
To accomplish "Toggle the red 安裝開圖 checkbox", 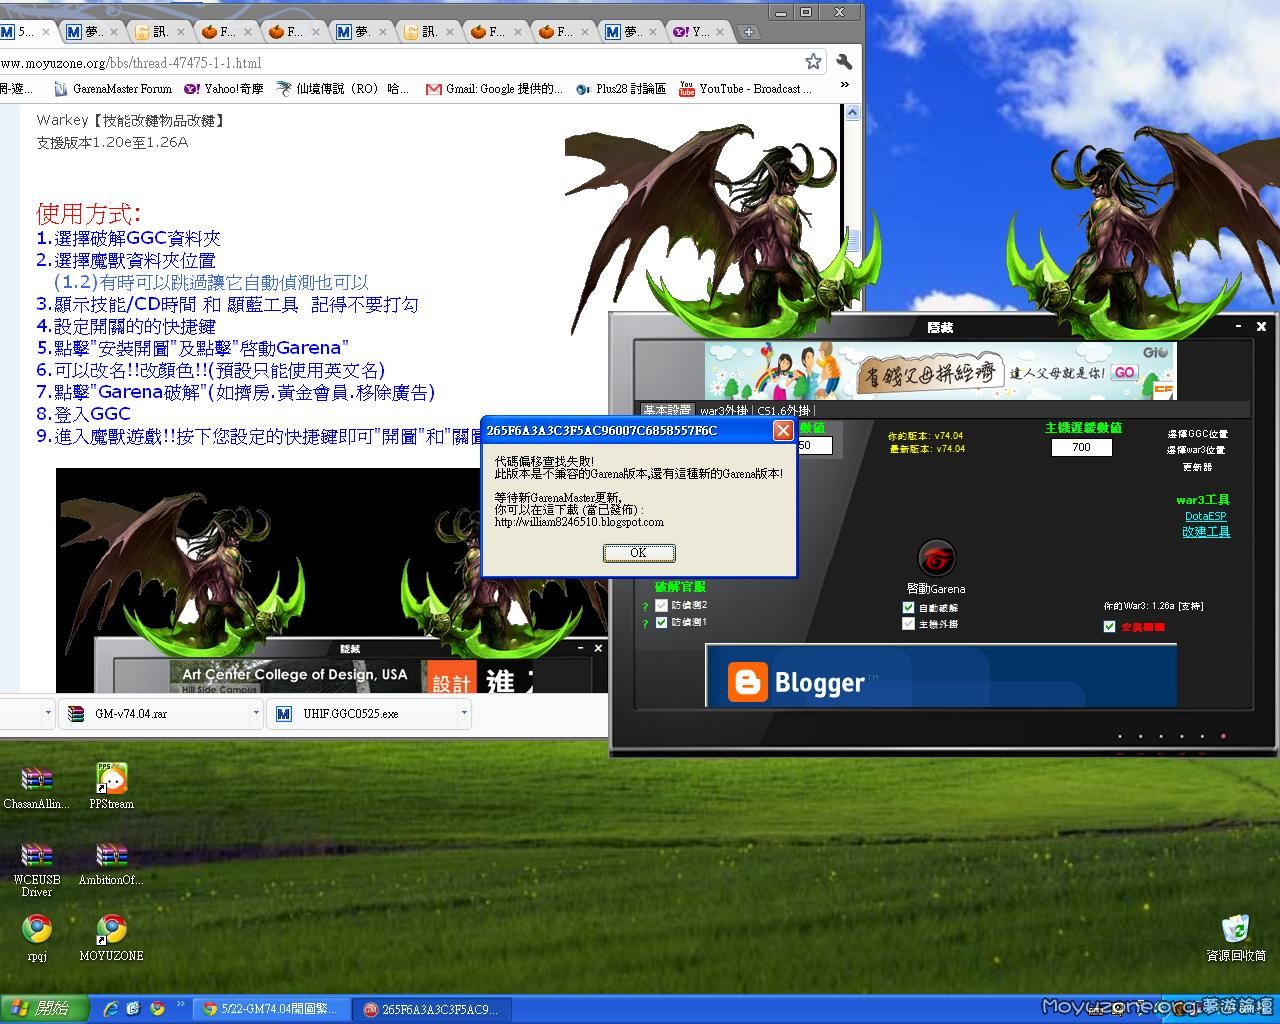I will 1109,627.
